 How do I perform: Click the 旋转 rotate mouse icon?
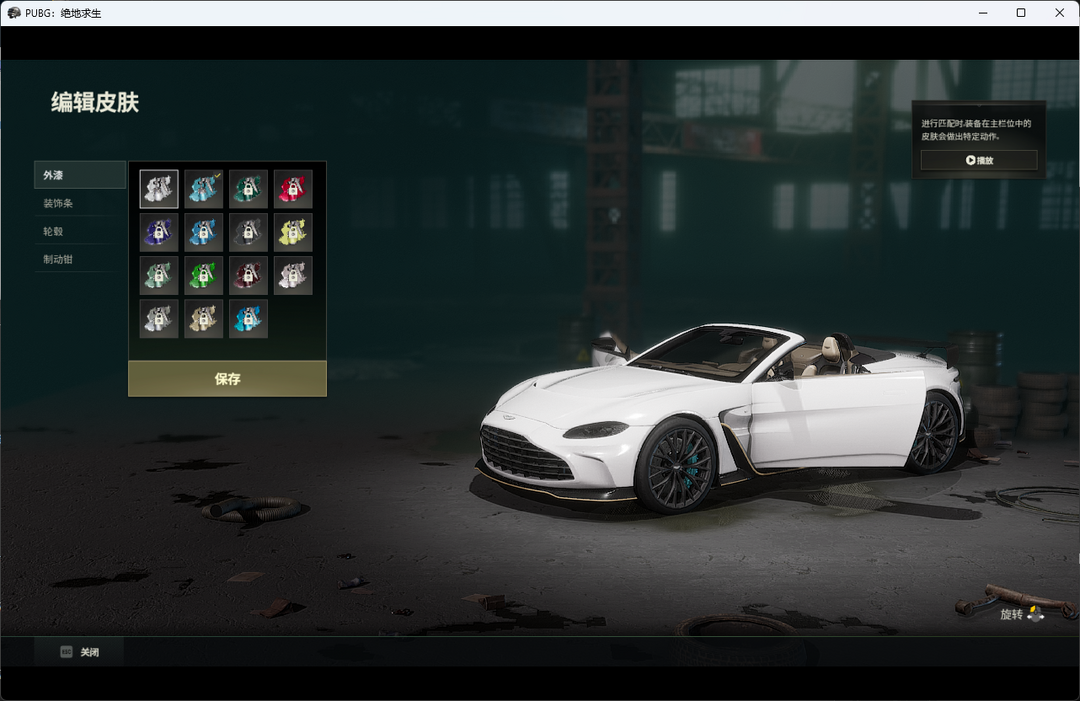(x=1036, y=614)
